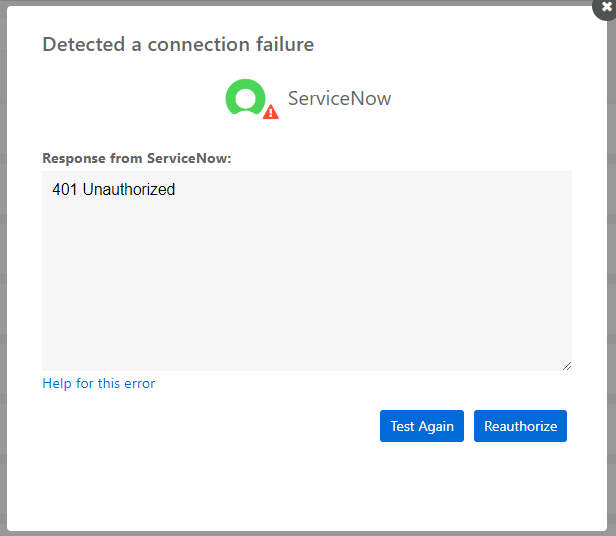616x536 pixels.
Task: Click the 'ServiceNow' name beside the logo
Action: (339, 99)
